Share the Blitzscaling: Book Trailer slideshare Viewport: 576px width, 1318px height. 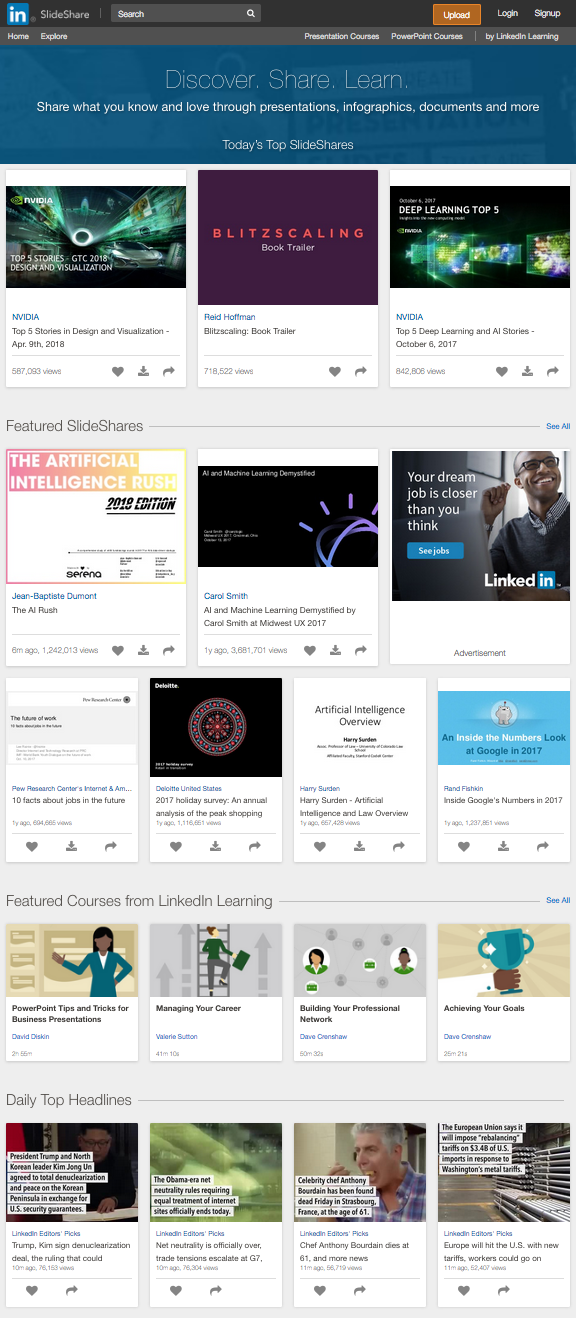point(361,371)
